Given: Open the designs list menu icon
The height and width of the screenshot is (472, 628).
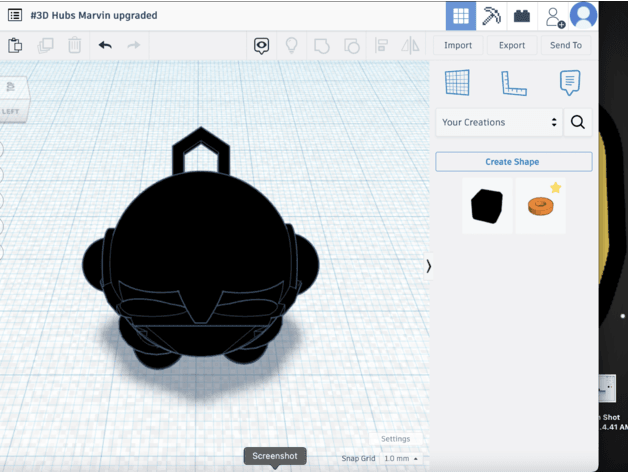Looking at the screenshot, I should tap(15, 15).
